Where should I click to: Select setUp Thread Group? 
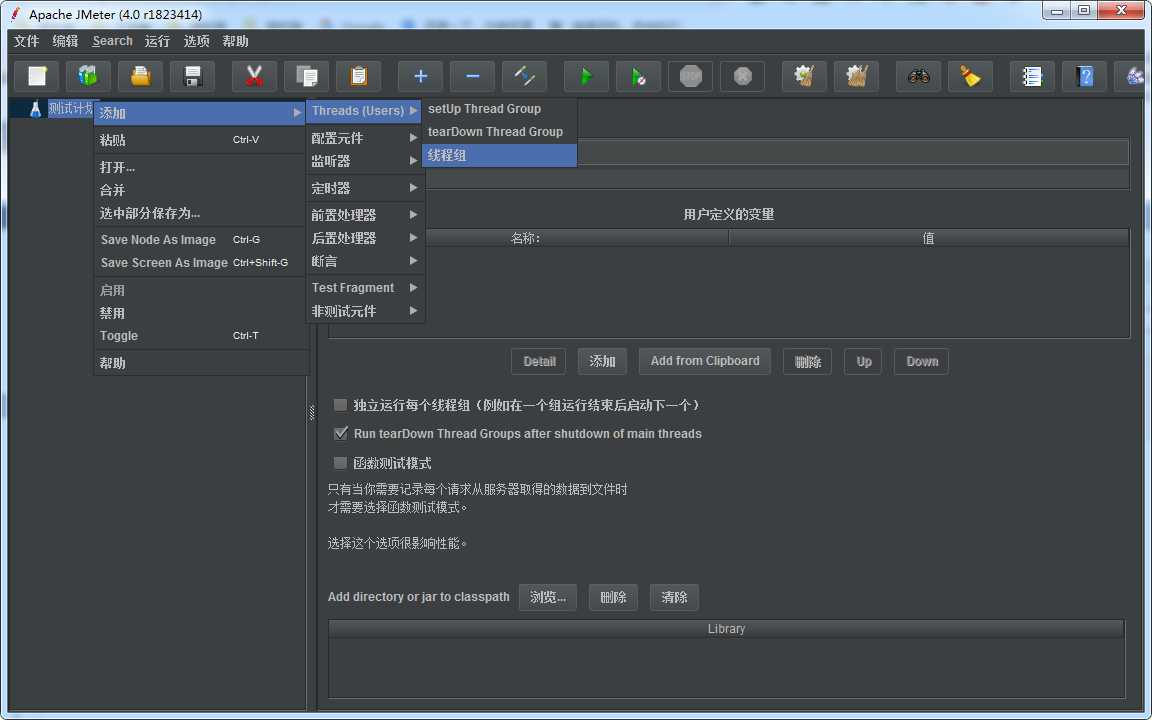point(500,109)
